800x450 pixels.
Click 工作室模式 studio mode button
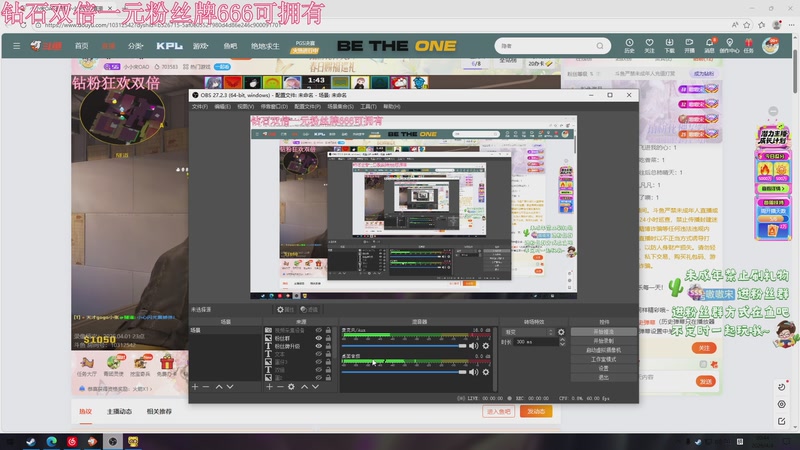tap(604, 359)
